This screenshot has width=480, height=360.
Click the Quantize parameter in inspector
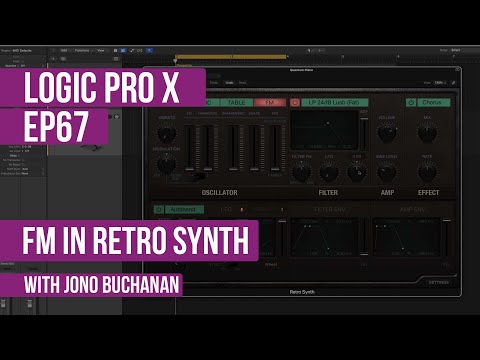(15, 66)
